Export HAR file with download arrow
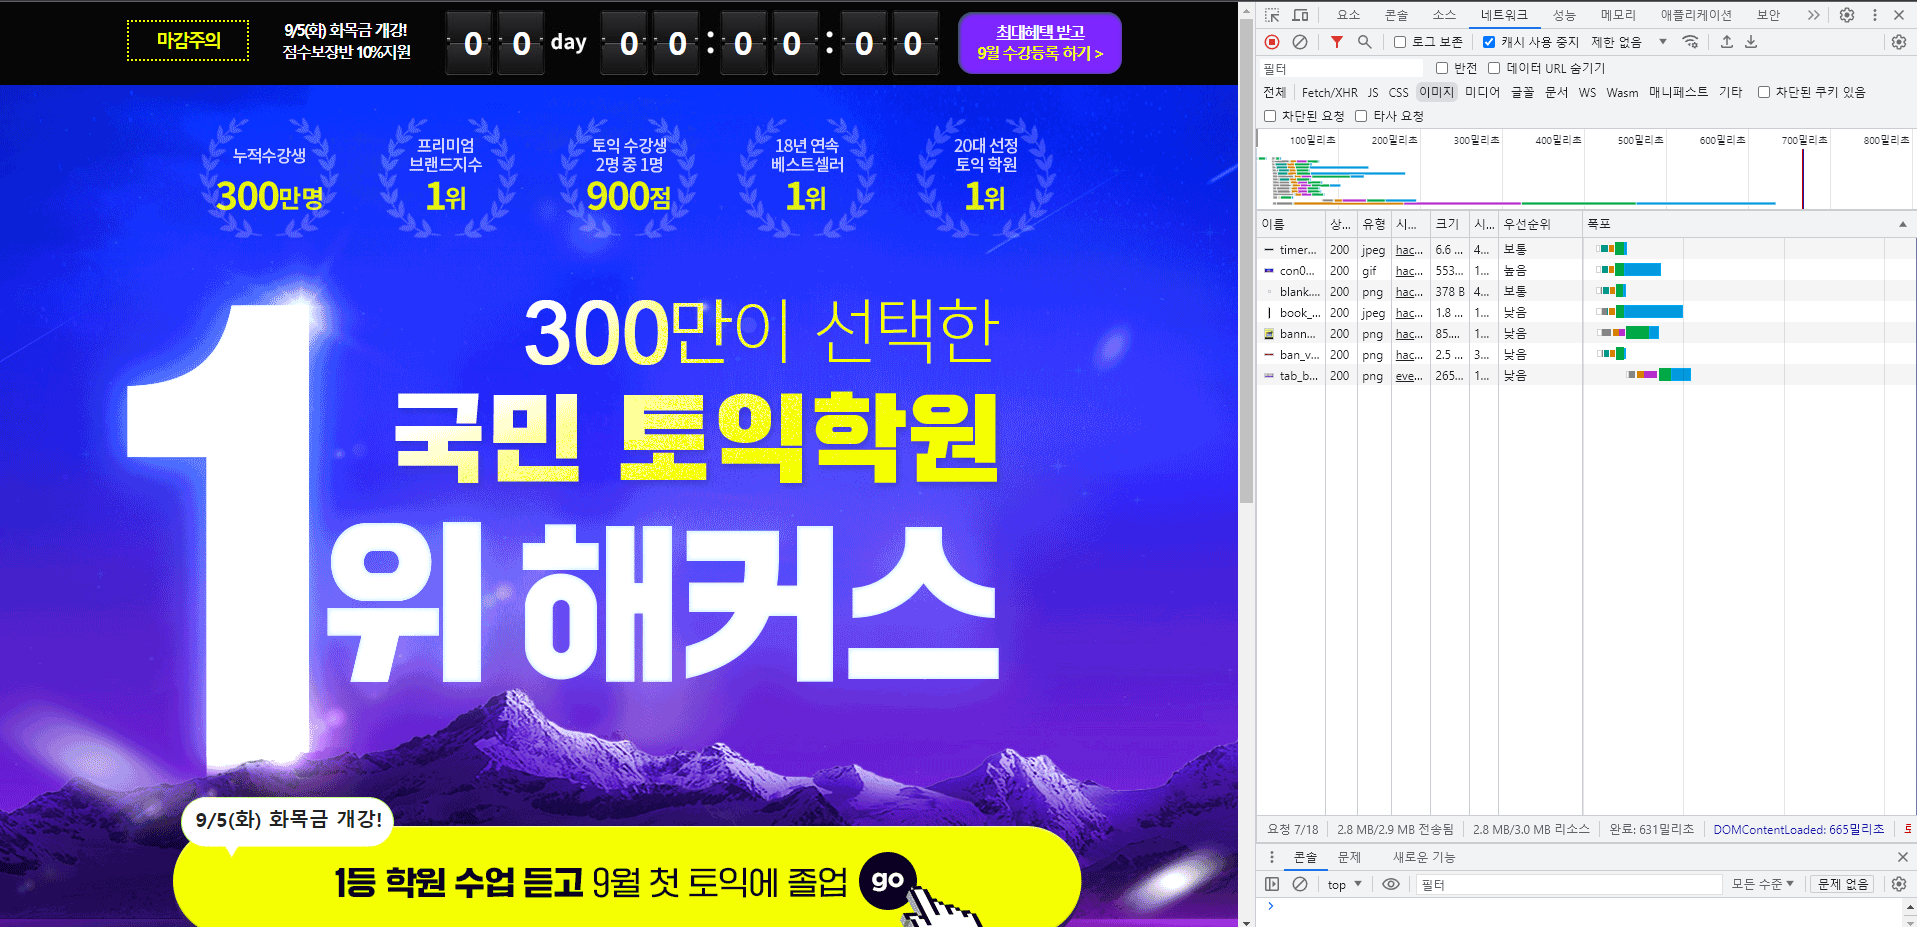 tap(1751, 42)
